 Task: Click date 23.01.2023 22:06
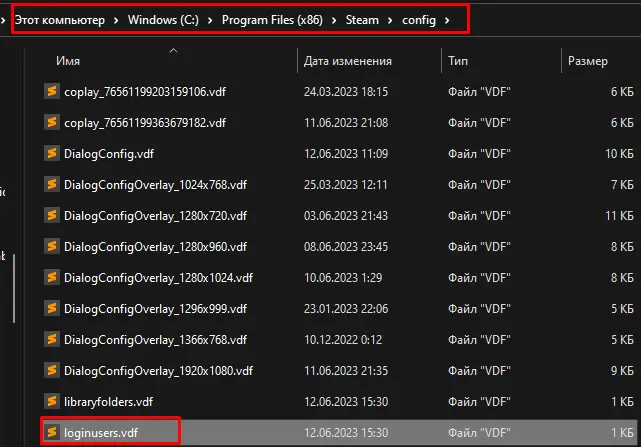[346, 309]
